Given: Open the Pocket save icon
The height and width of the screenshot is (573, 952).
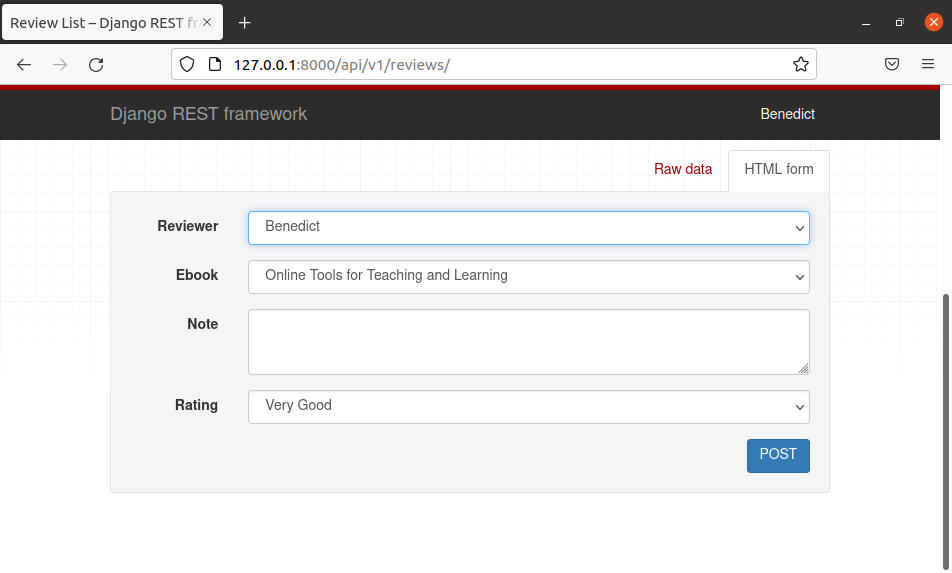Looking at the screenshot, I should click(x=891, y=64).
